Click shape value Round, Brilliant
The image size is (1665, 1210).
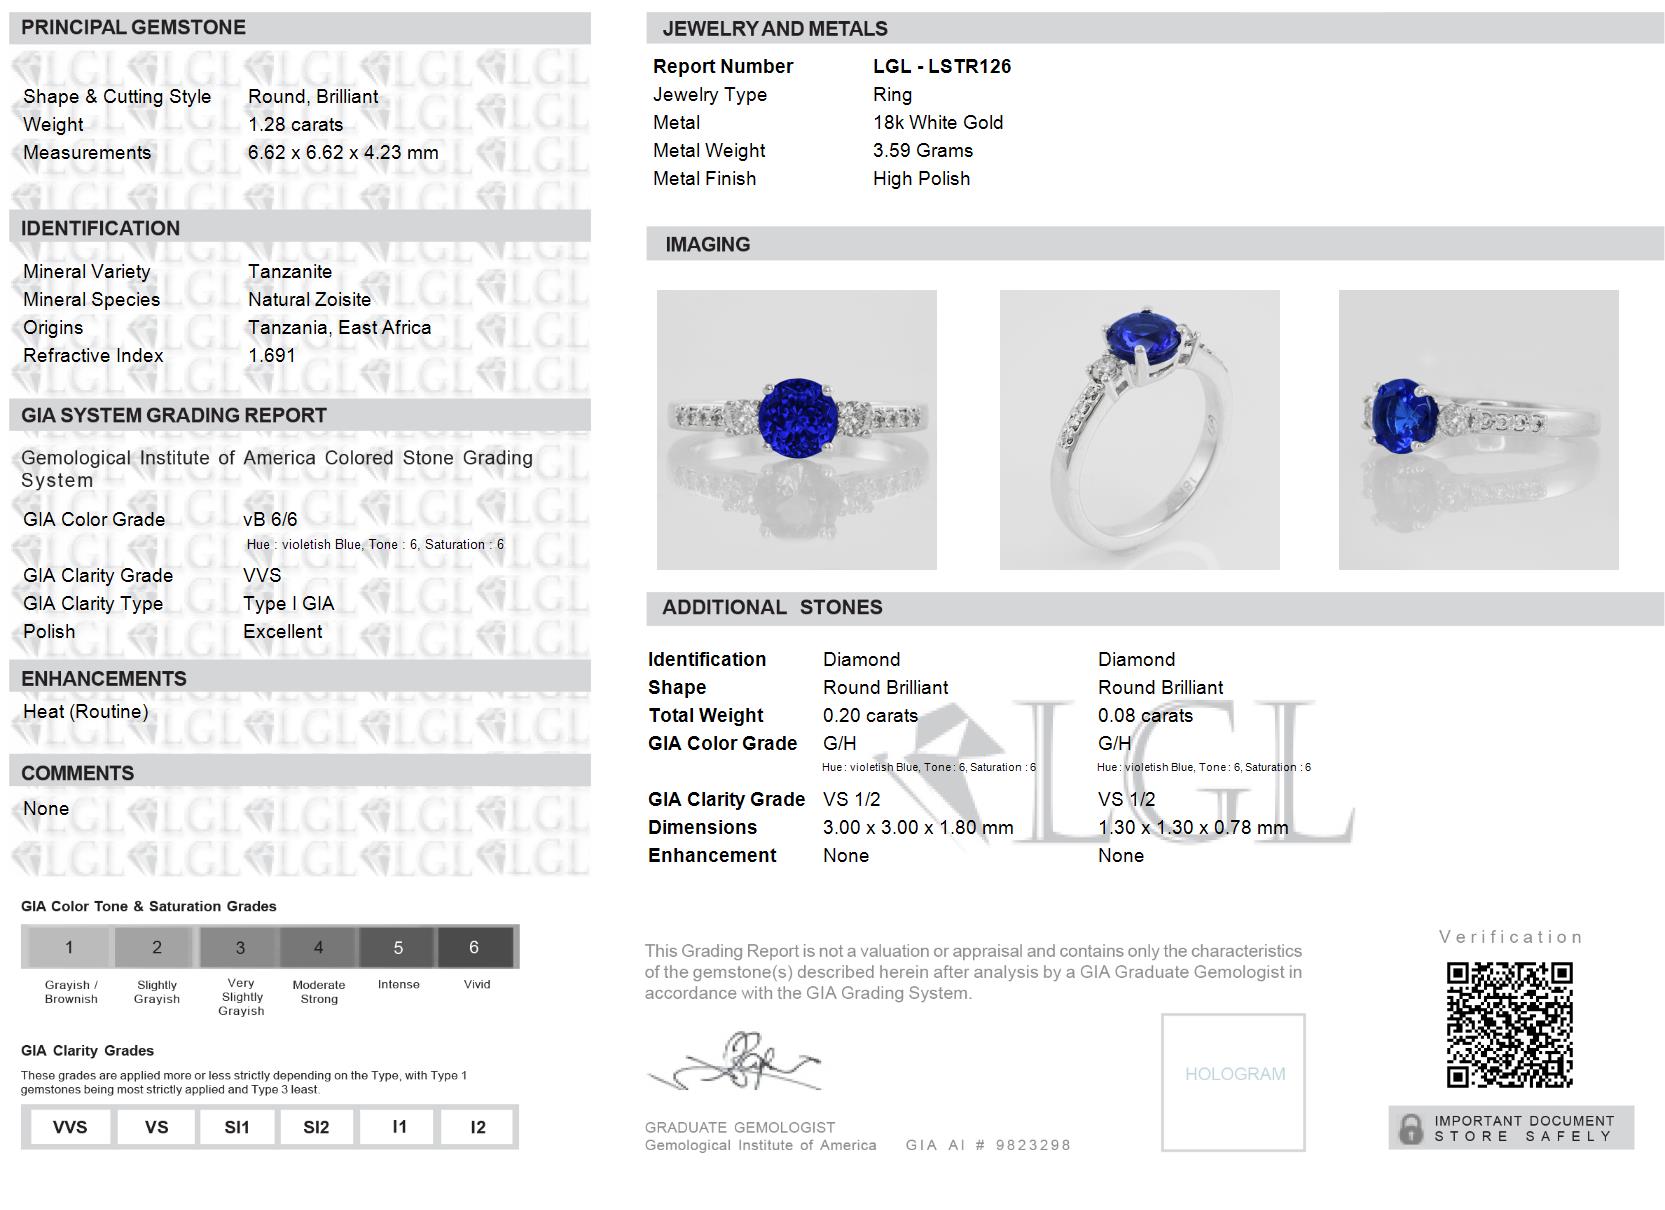[x=313, y=96]
